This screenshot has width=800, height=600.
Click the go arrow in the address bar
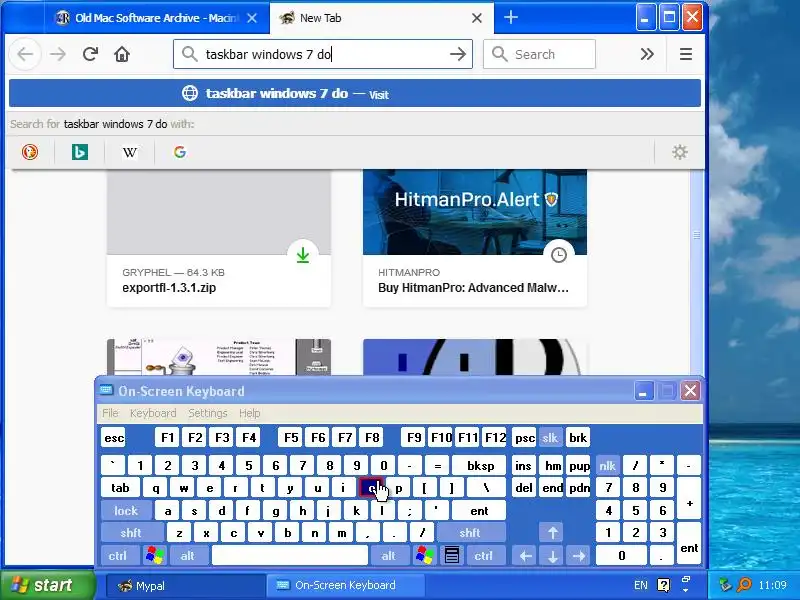[x=458, y=54]
